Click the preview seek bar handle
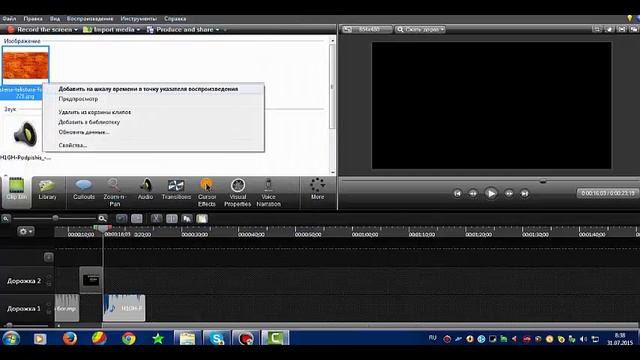The image size is (640, 360). tap(543, 181)
